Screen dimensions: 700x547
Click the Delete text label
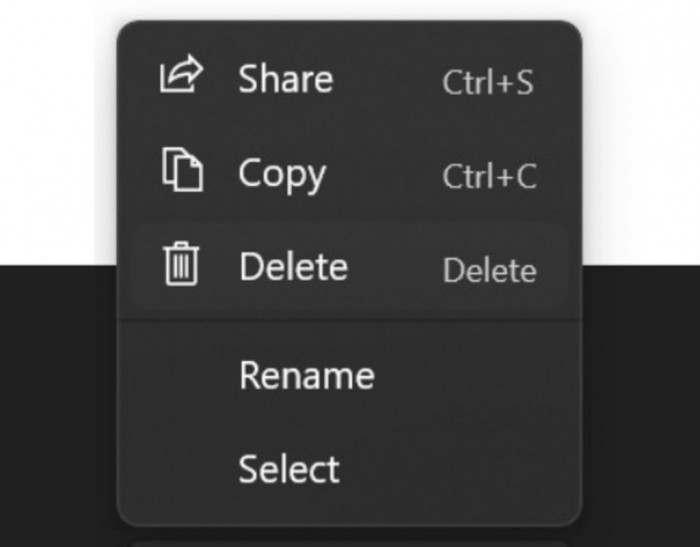click(x=293, y=267)
